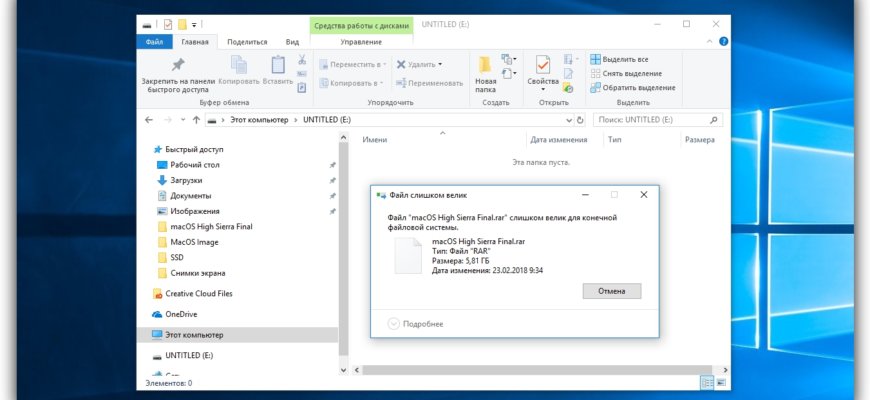This screenshot has height=400, width=870.
Task: Open the SSD folder in the navigation pane
Action: tap(170, 257)
